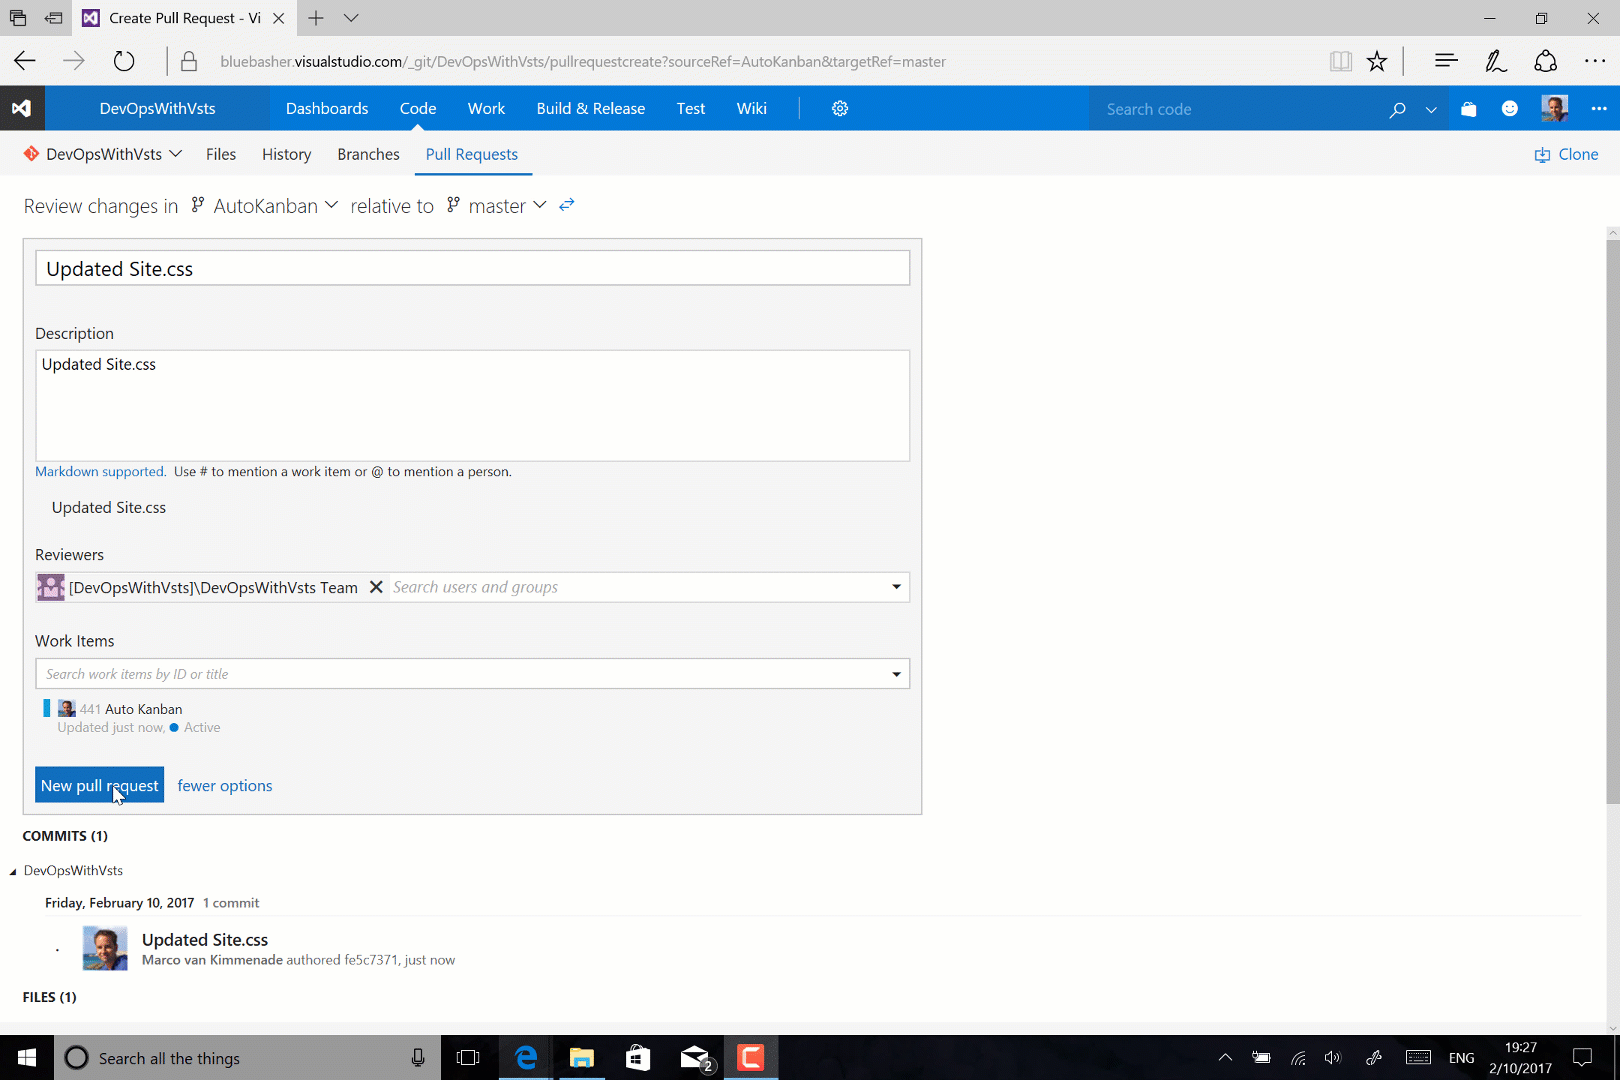Viewport: 1620px width, 1080px height.
Task: Add page to favorites star icon
Action: coord(1377,61)
